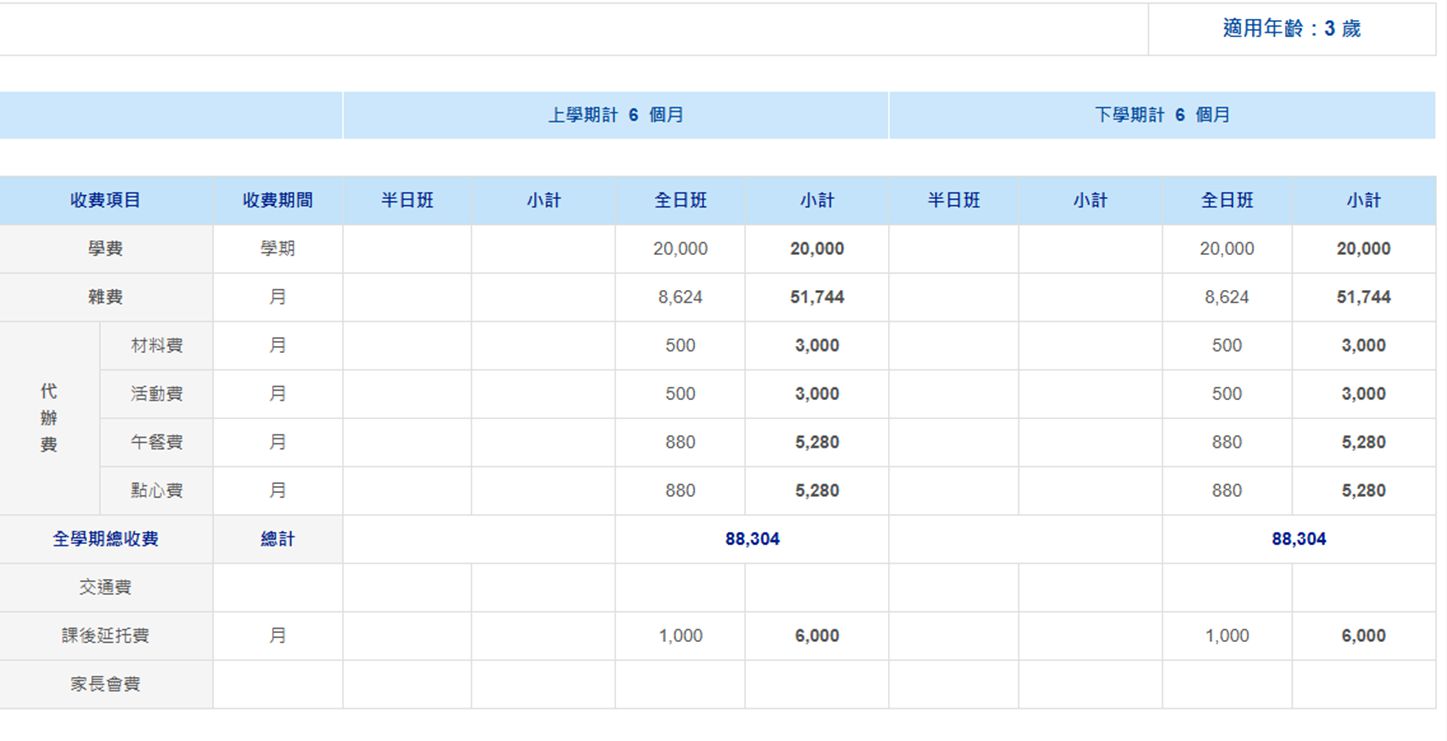Click the 活動費 row label
This screenshot has width=1447, height=741.
(x=156, y=394)
